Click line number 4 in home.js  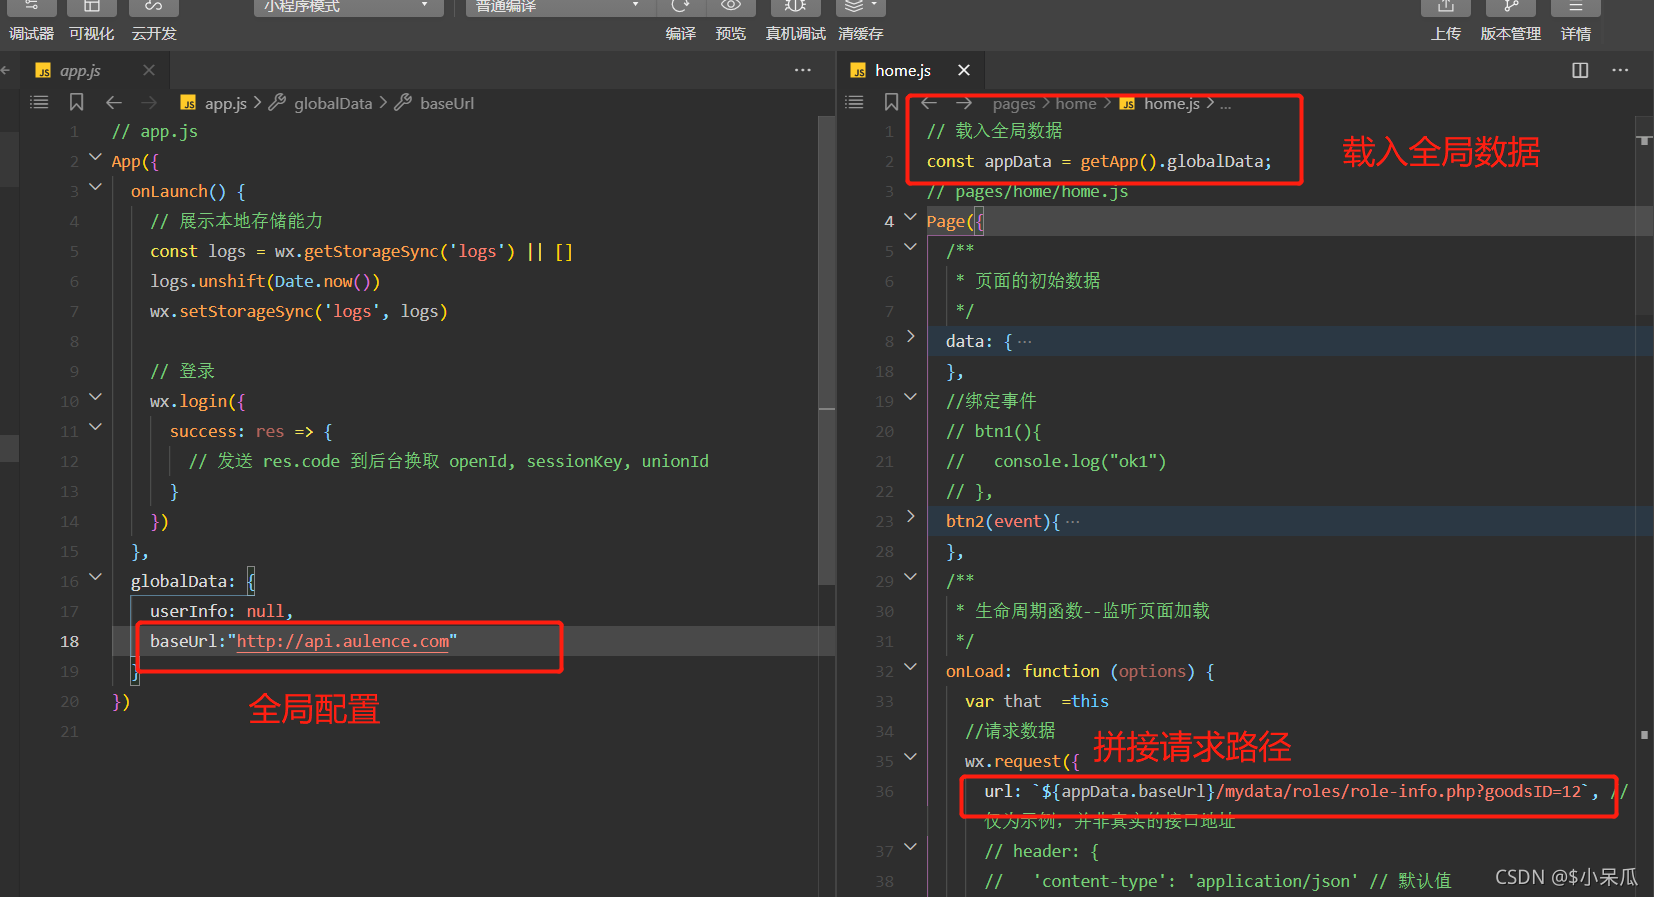pyautogui.click(x=889, y=222)
